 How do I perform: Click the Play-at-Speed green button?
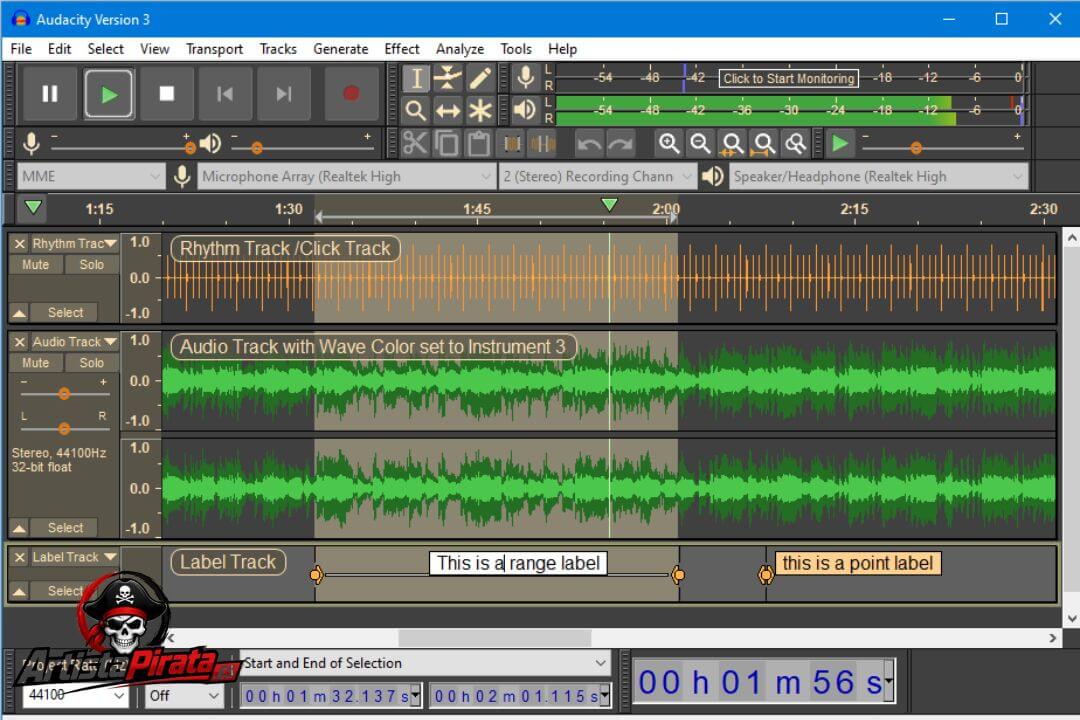[x=840, y=143]
